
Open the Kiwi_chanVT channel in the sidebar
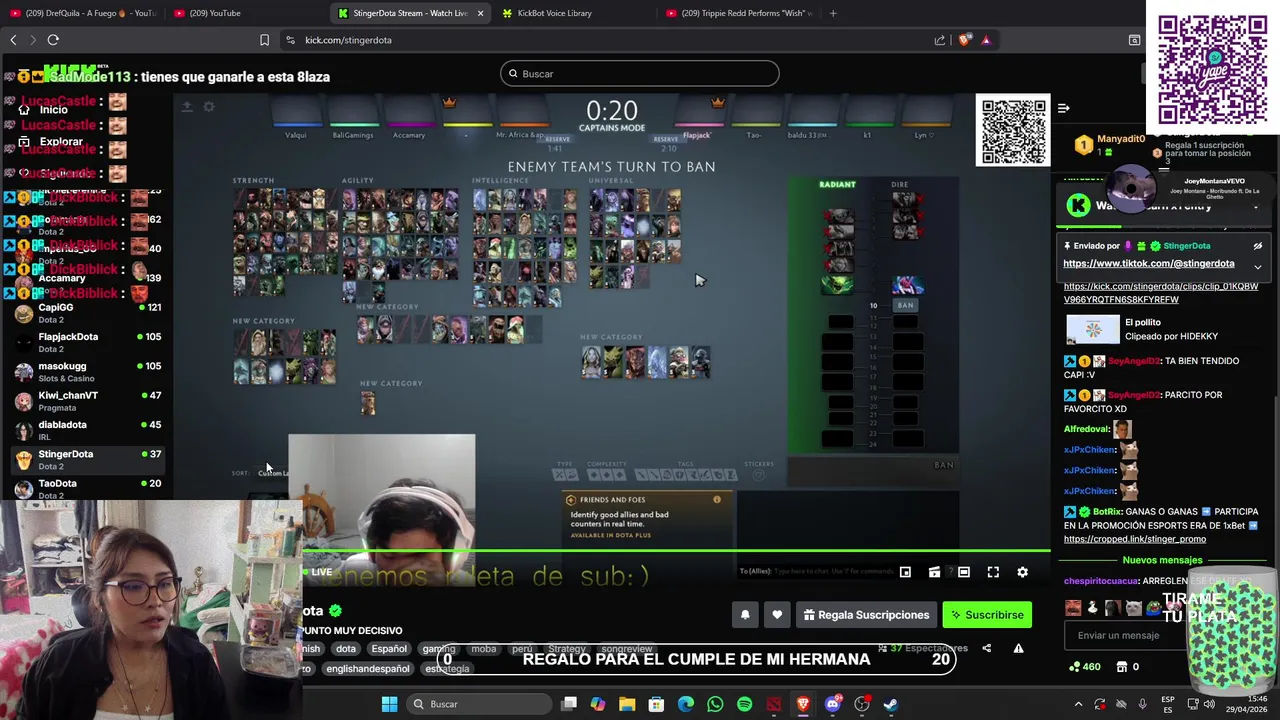[88, 400]
